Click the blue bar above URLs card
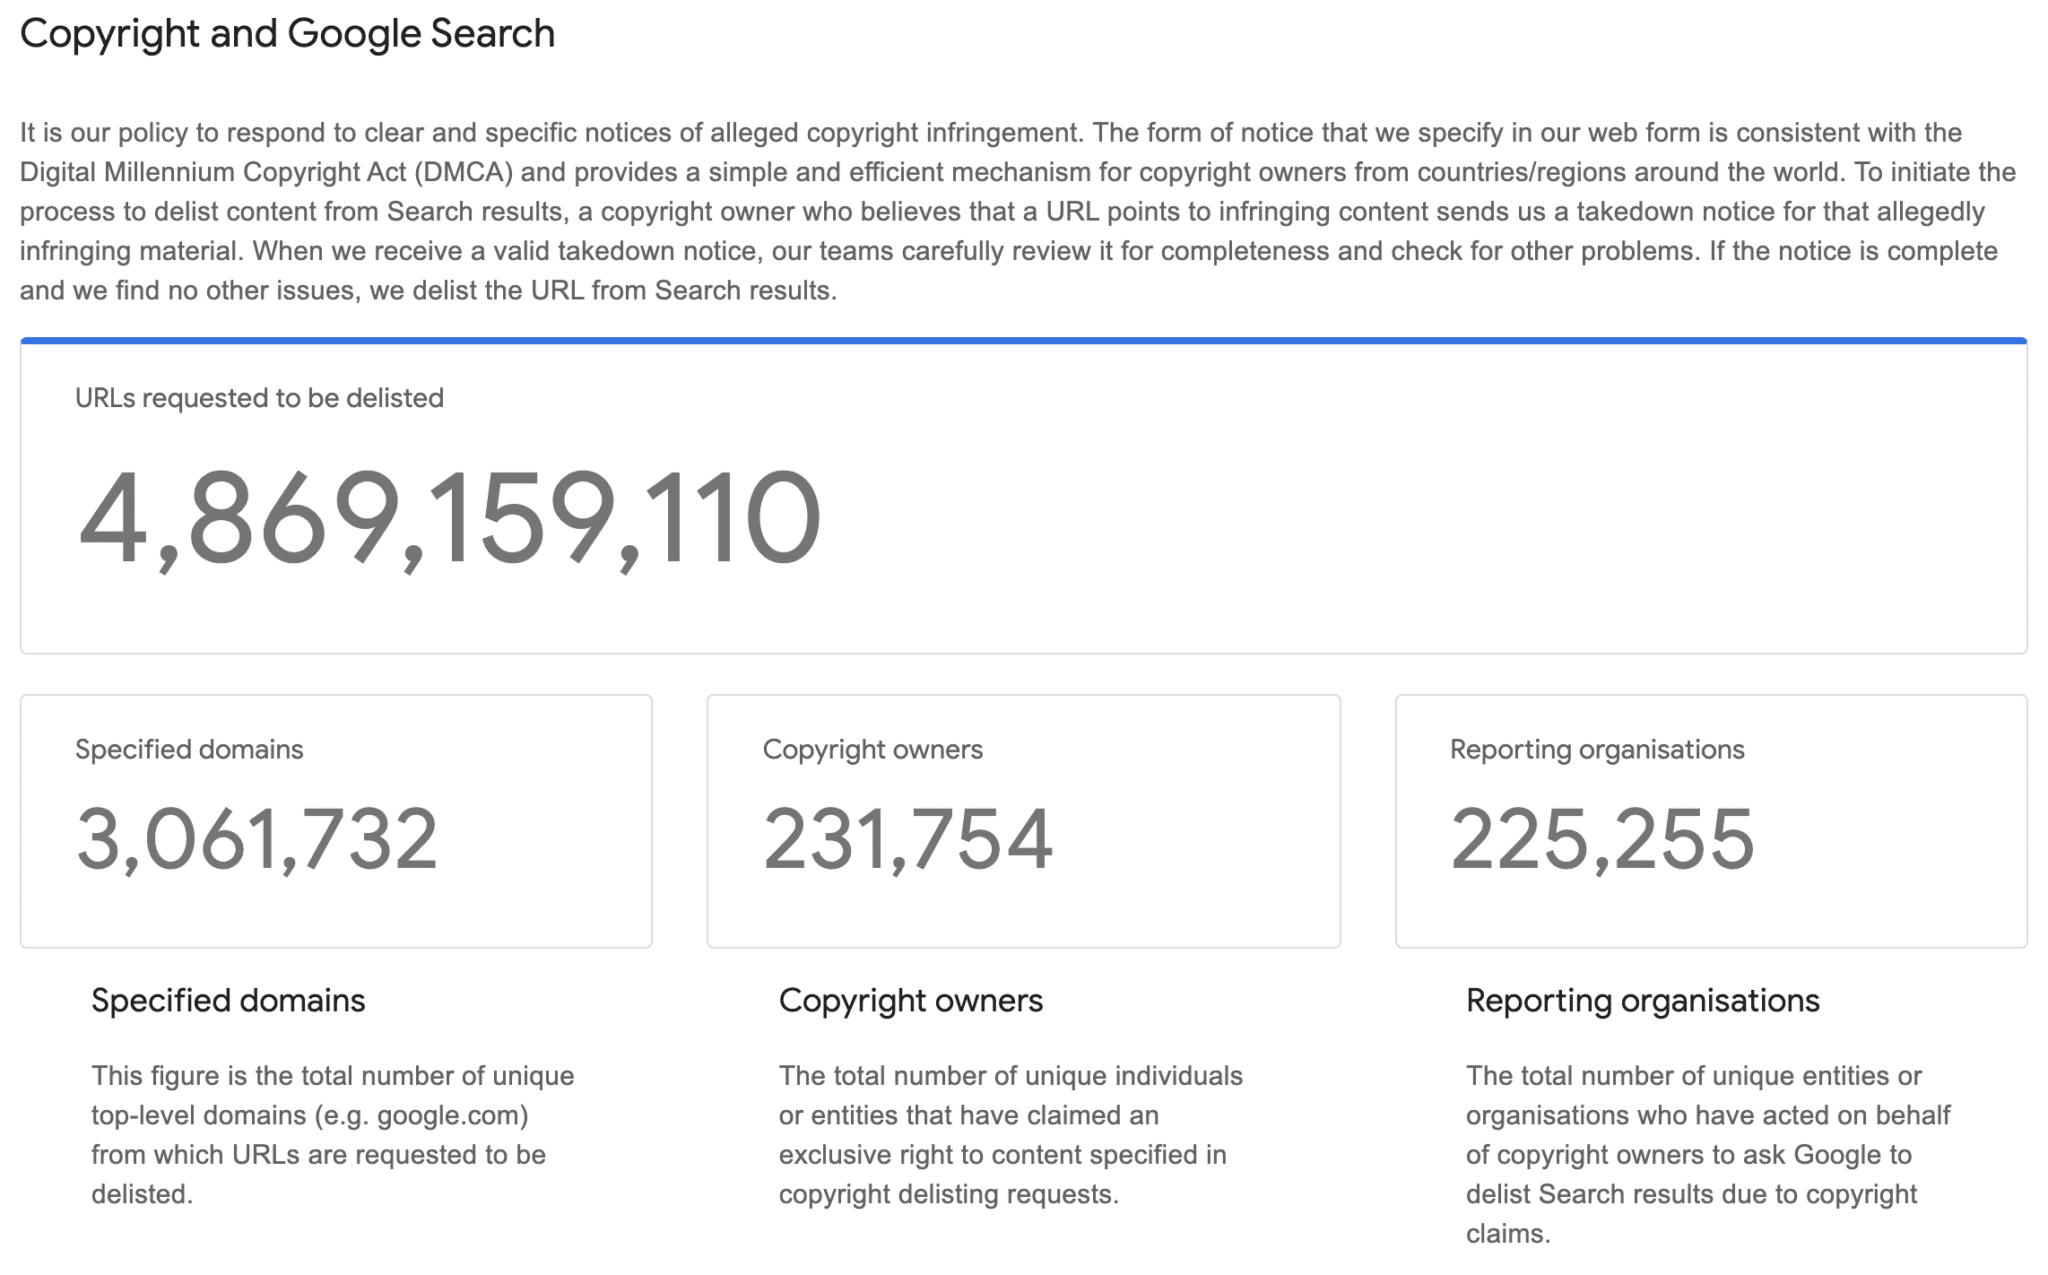The image size is (2048, 1275). tap(1023, 341)
